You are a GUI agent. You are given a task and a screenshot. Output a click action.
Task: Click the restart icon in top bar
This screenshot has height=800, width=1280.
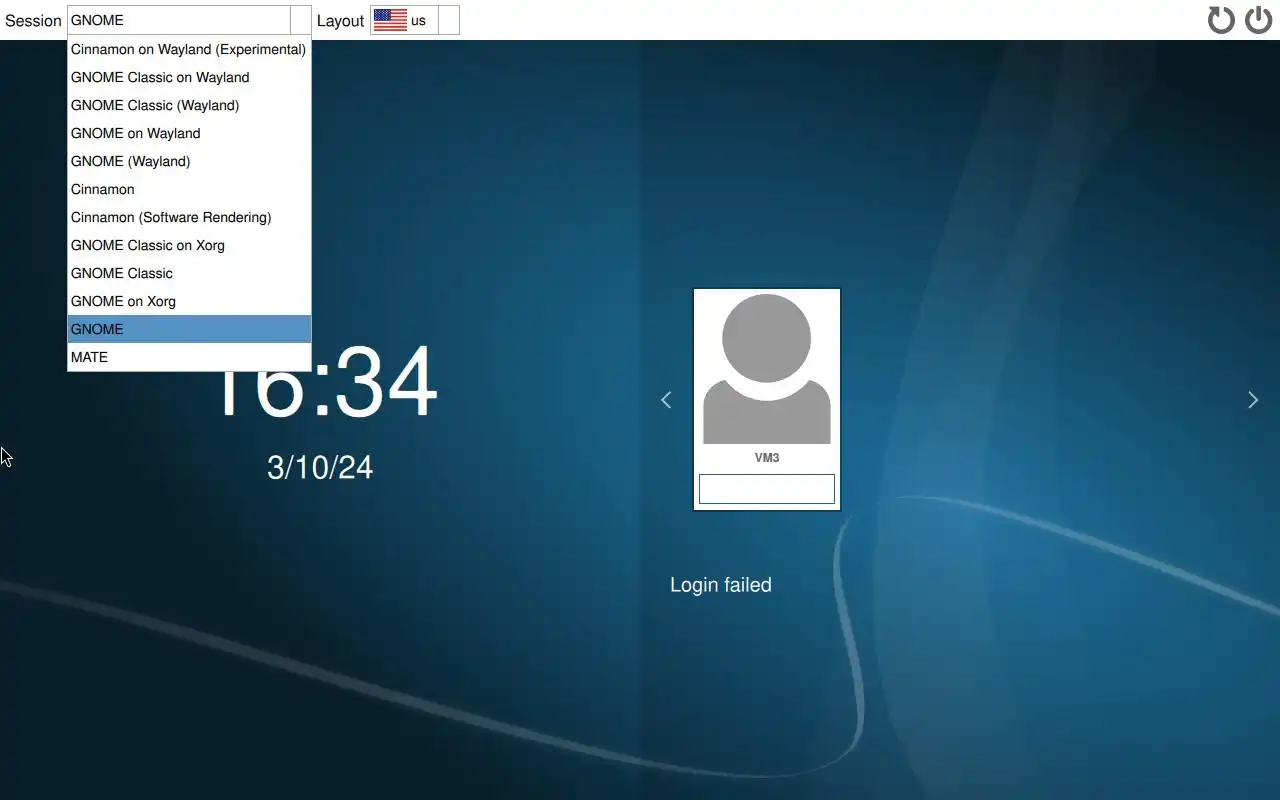1221,20
